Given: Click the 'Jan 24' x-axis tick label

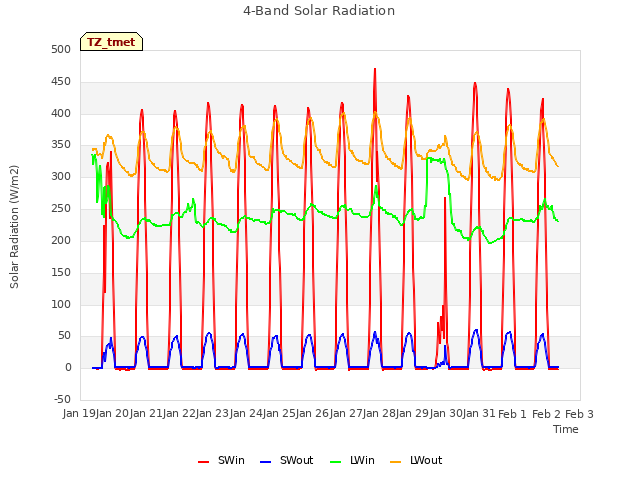Looking at the screenshot, I should click(246, 414).
